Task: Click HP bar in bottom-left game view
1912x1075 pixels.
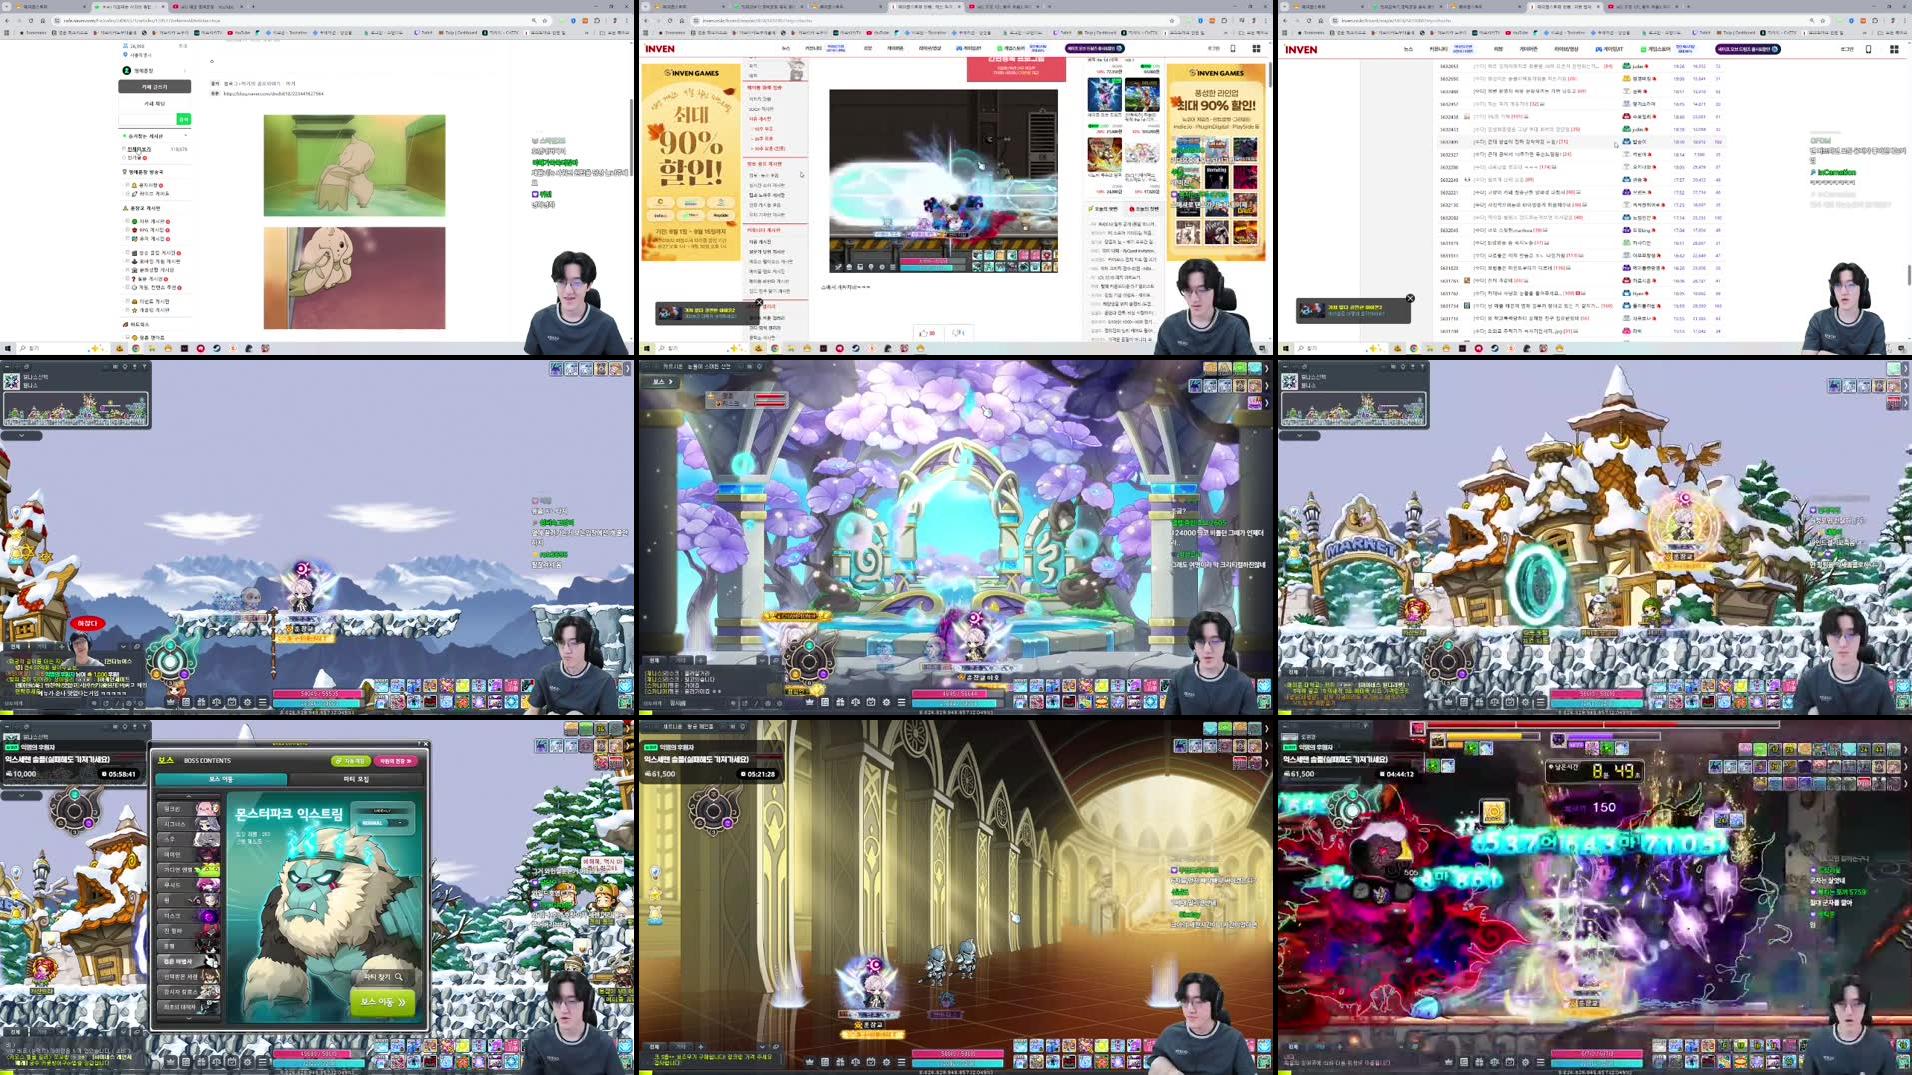Action: [319, 1053]
